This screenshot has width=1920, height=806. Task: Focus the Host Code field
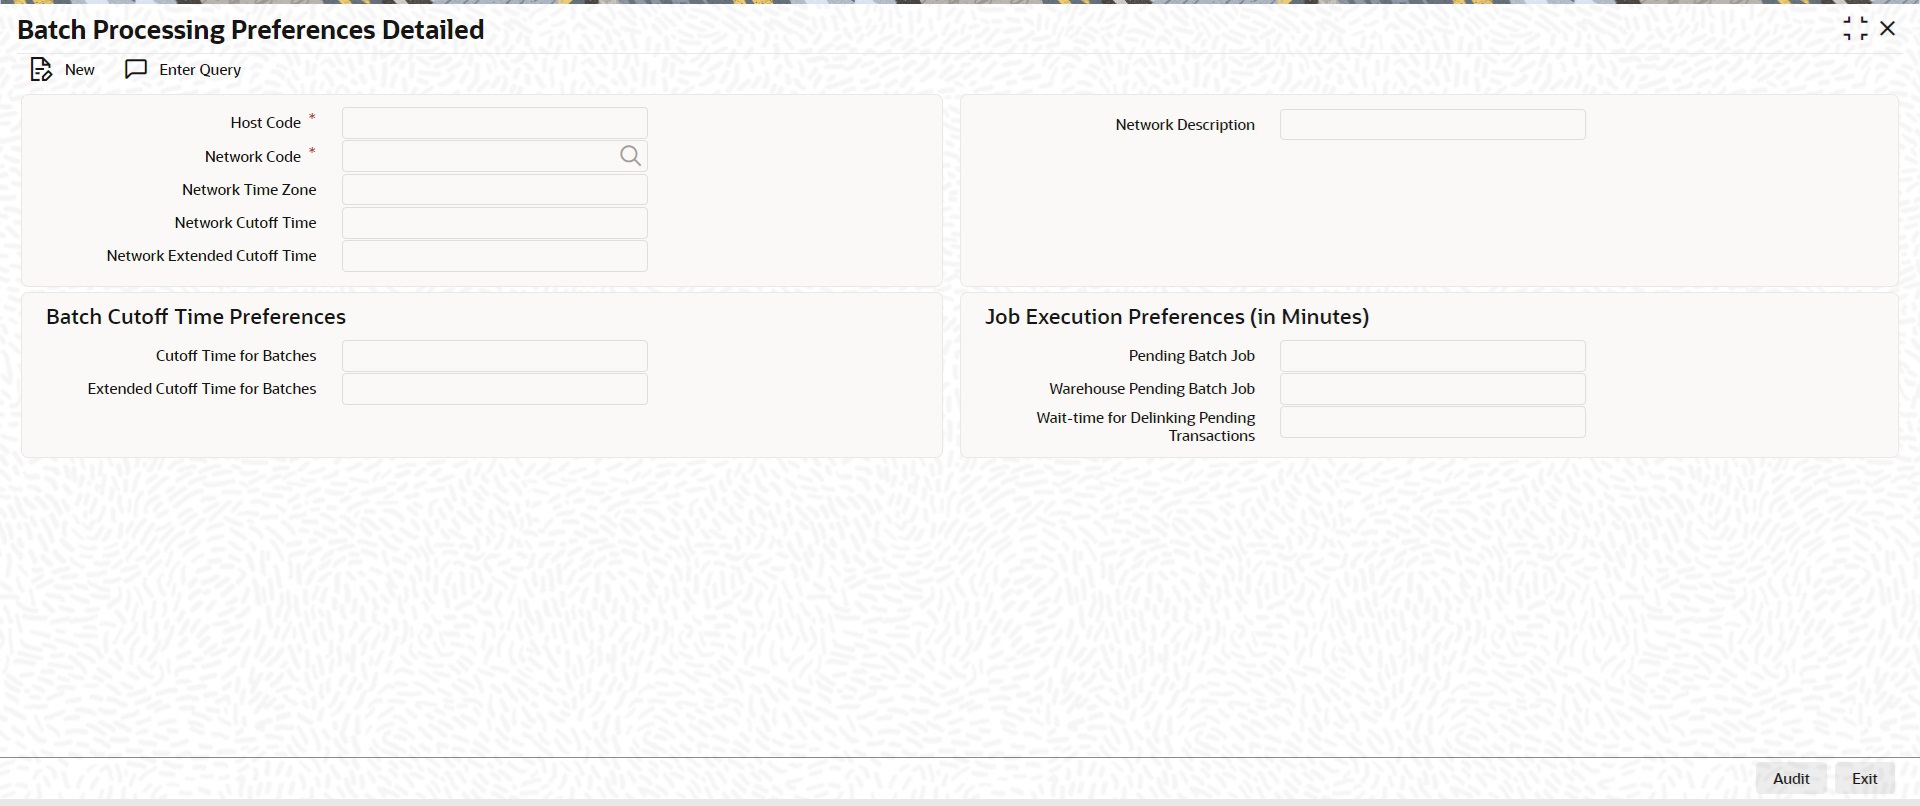(495, 123)
